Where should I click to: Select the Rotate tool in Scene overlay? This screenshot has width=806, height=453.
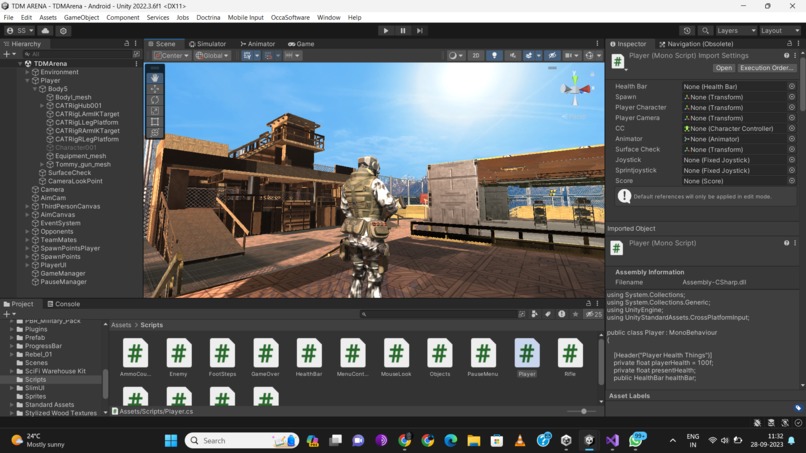pyautogui.click(x=155, y=100)
